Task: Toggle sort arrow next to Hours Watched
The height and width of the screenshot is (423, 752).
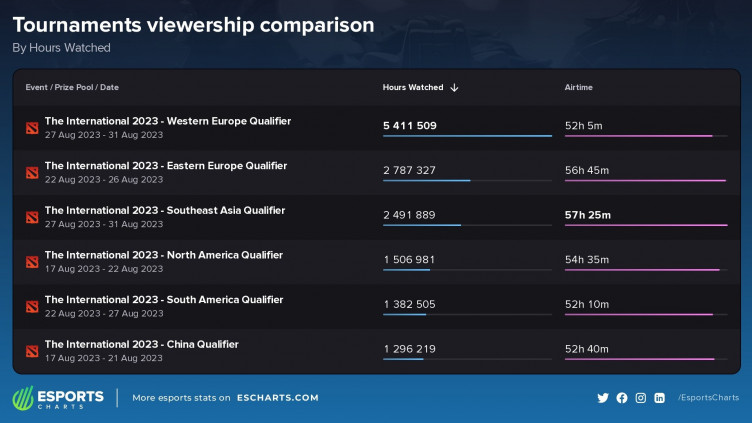Action: coord(454,88)
